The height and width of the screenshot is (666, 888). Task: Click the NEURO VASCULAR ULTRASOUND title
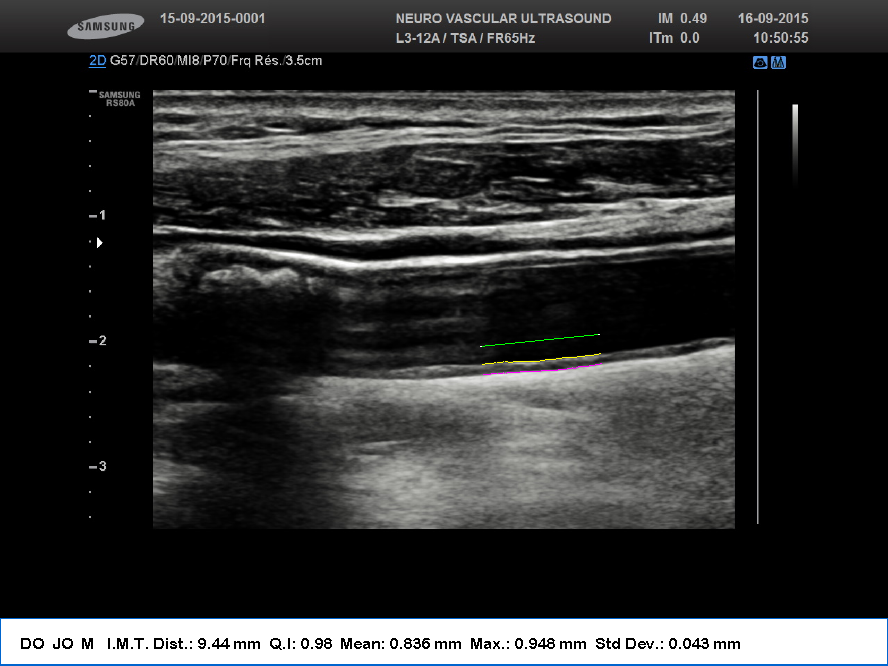point(503,19)
